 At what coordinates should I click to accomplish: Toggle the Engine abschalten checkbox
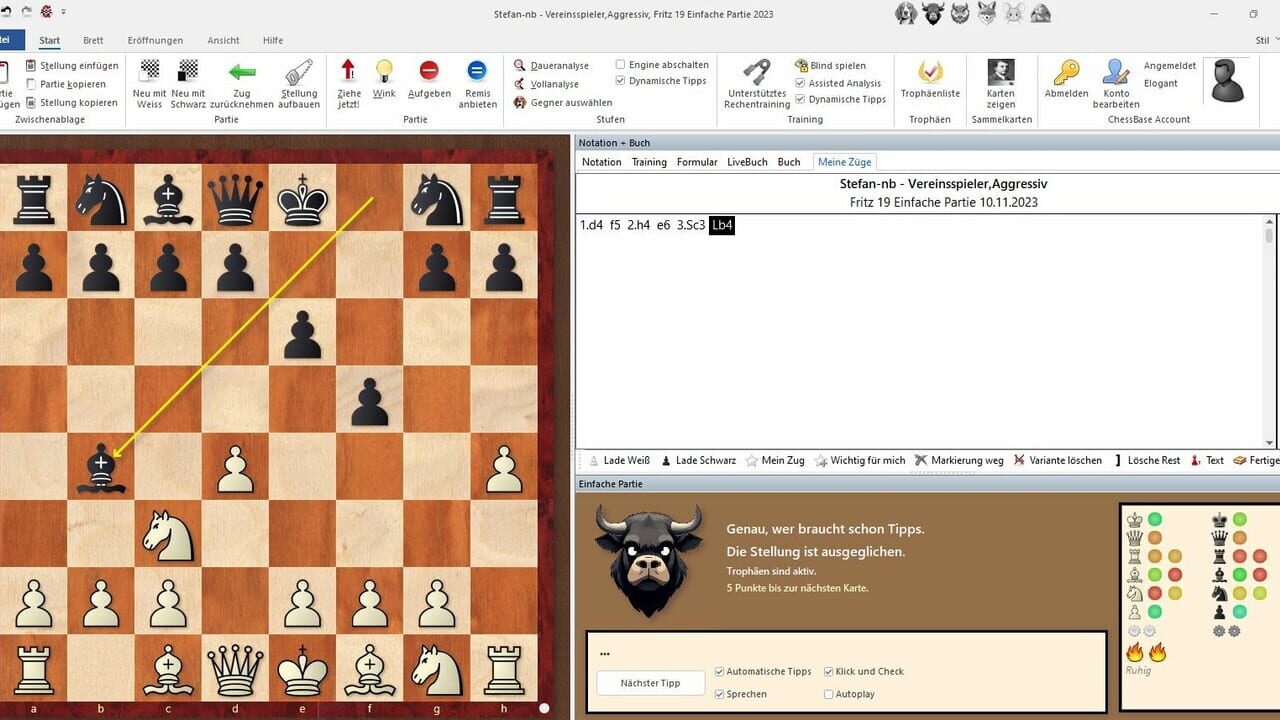point(621,65)
